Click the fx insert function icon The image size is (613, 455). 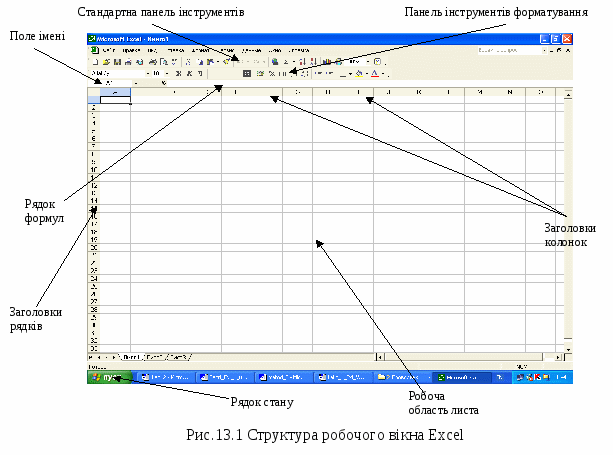tap(164, 83)
